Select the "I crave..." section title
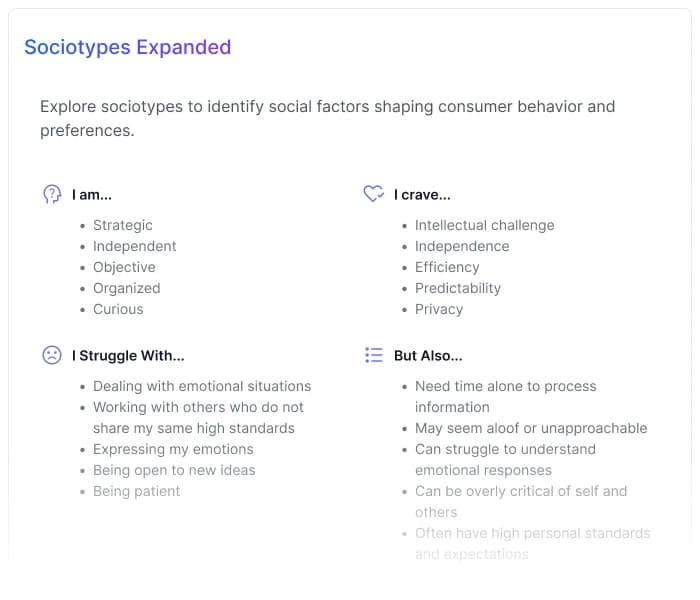 (422, 195)
